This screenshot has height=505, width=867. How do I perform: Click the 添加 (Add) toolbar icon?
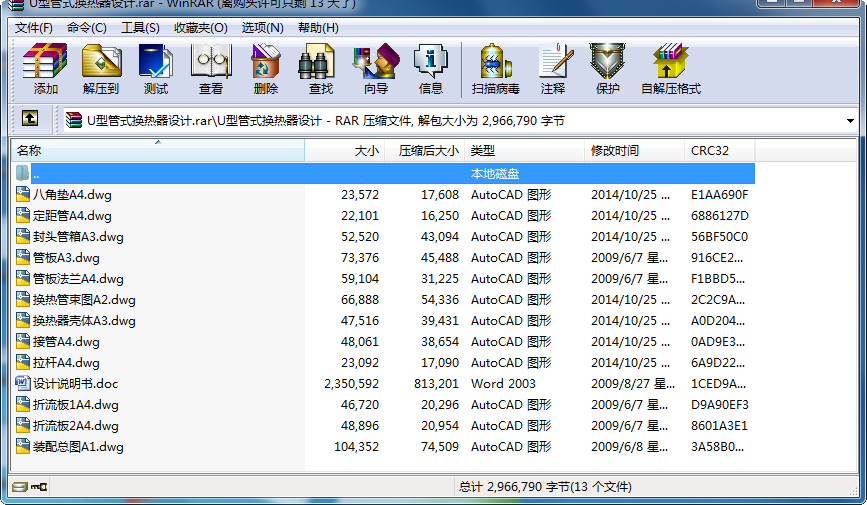point(45,60)
